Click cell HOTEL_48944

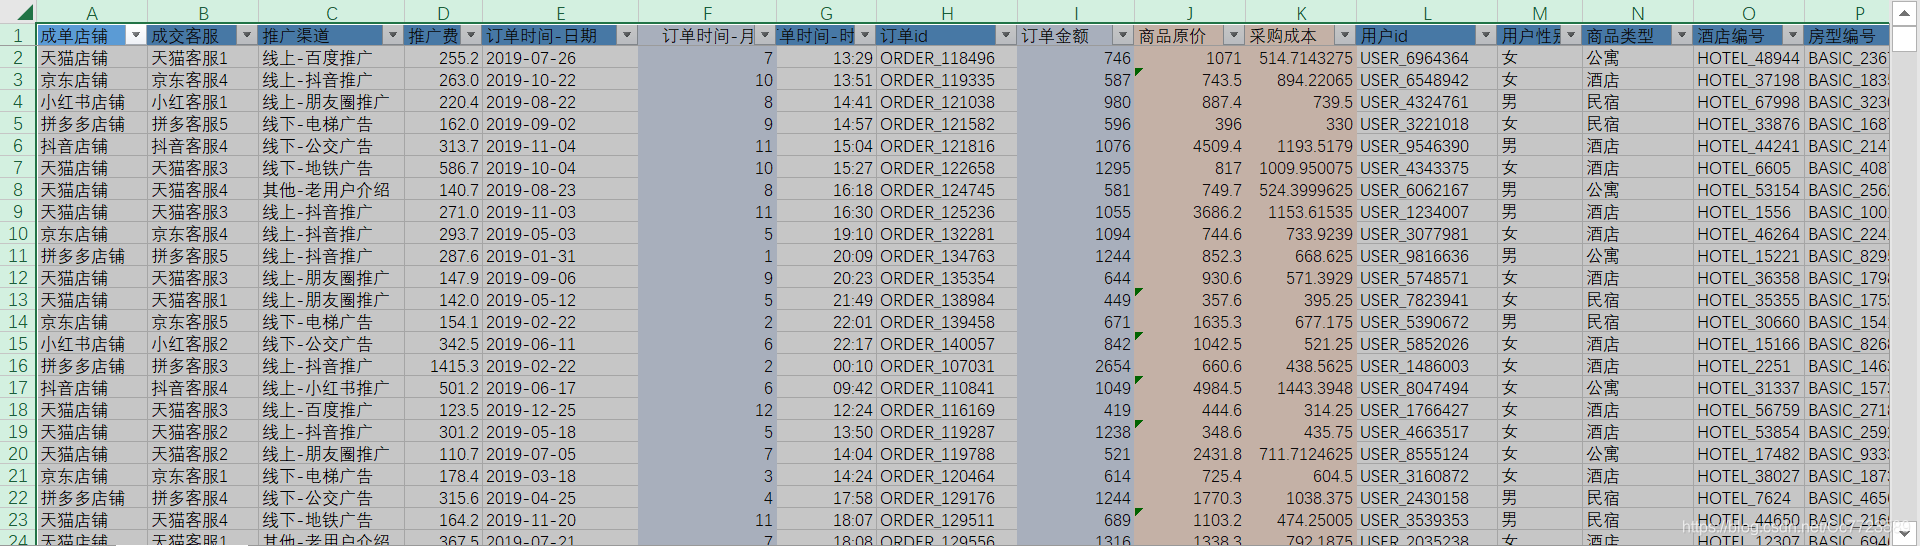click(x=1749, y=58)
